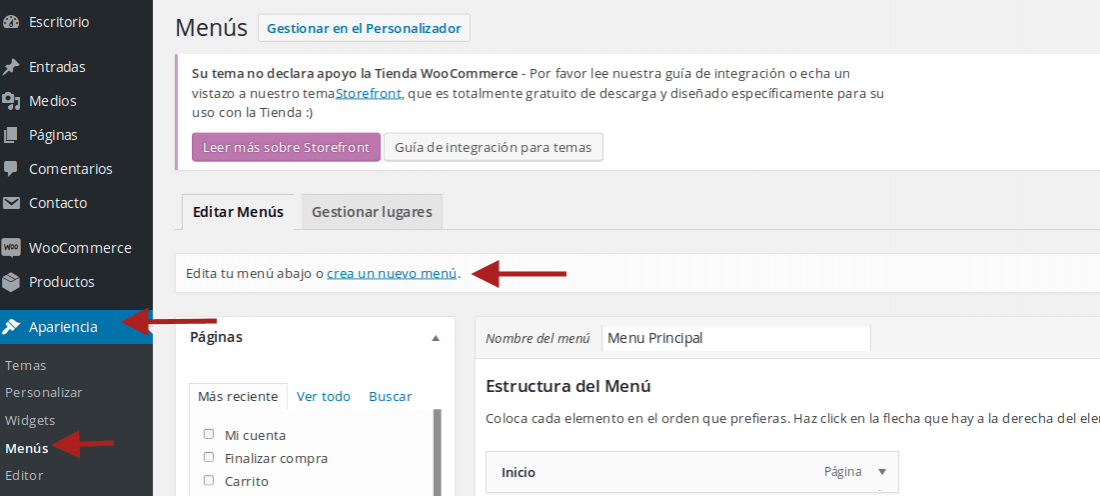Expand the Inicio menu item arrow
The image size is (1100, 496).
[x=883, y=472]
